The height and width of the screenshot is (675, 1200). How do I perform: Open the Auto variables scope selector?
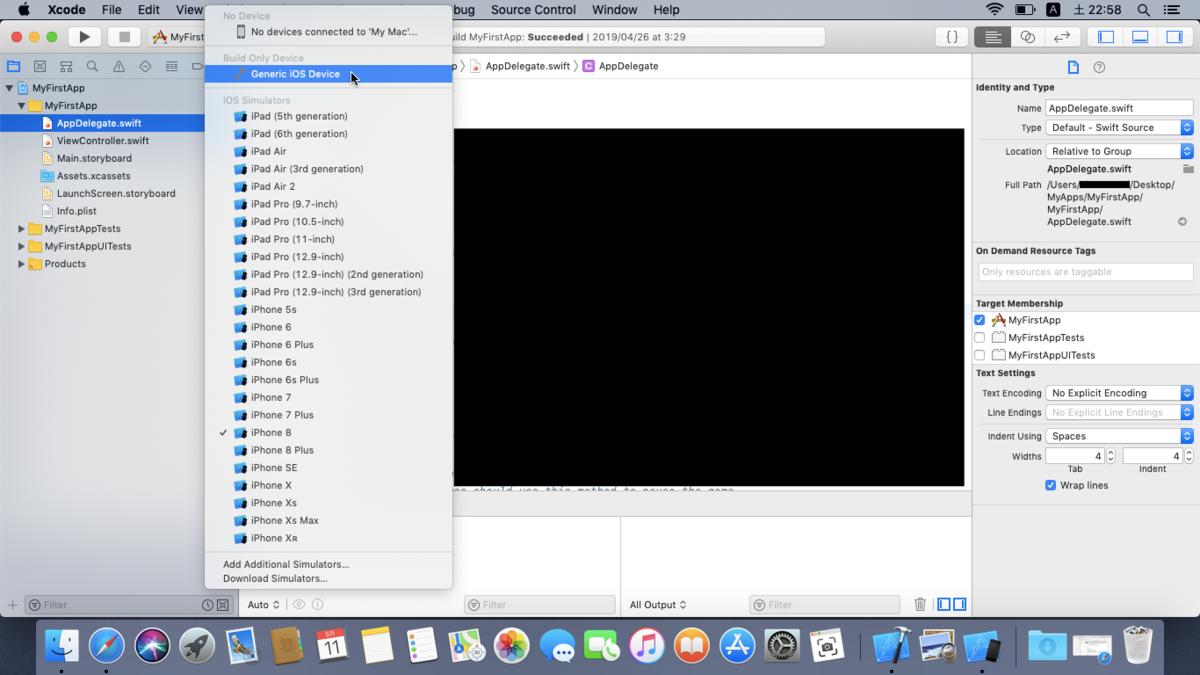coord(263,604)
